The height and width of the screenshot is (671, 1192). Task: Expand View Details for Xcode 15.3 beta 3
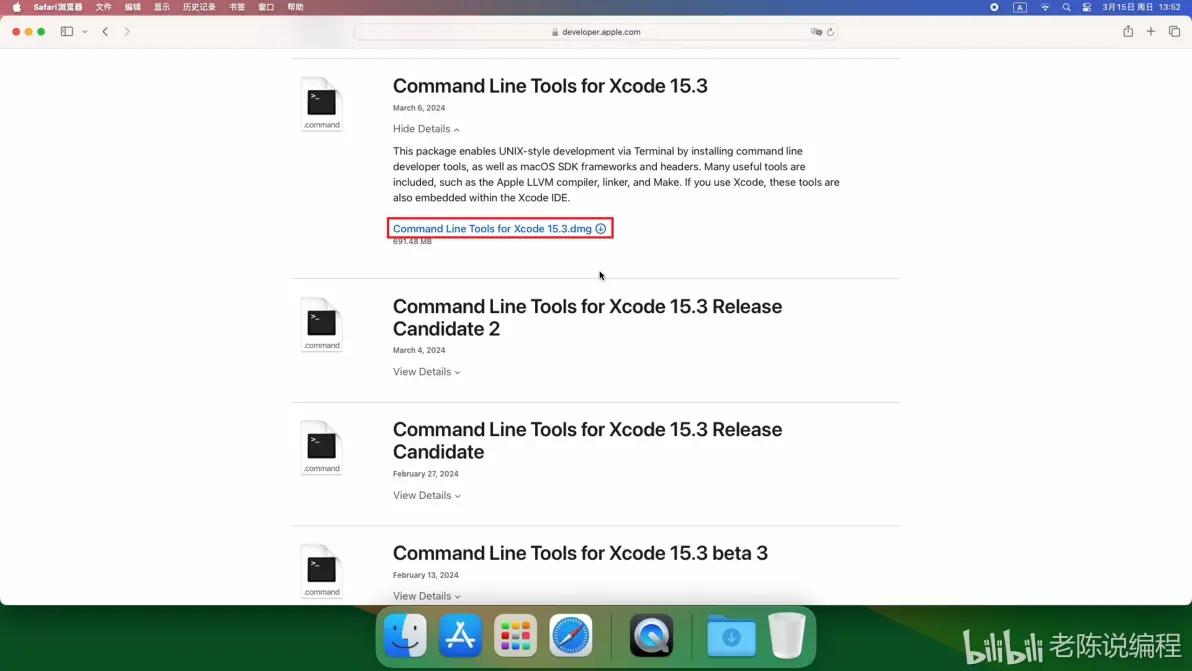[x=426, y=597]
